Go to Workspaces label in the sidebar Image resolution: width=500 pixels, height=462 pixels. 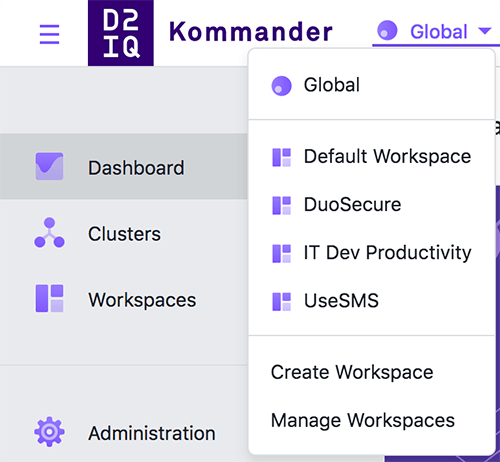142,300
